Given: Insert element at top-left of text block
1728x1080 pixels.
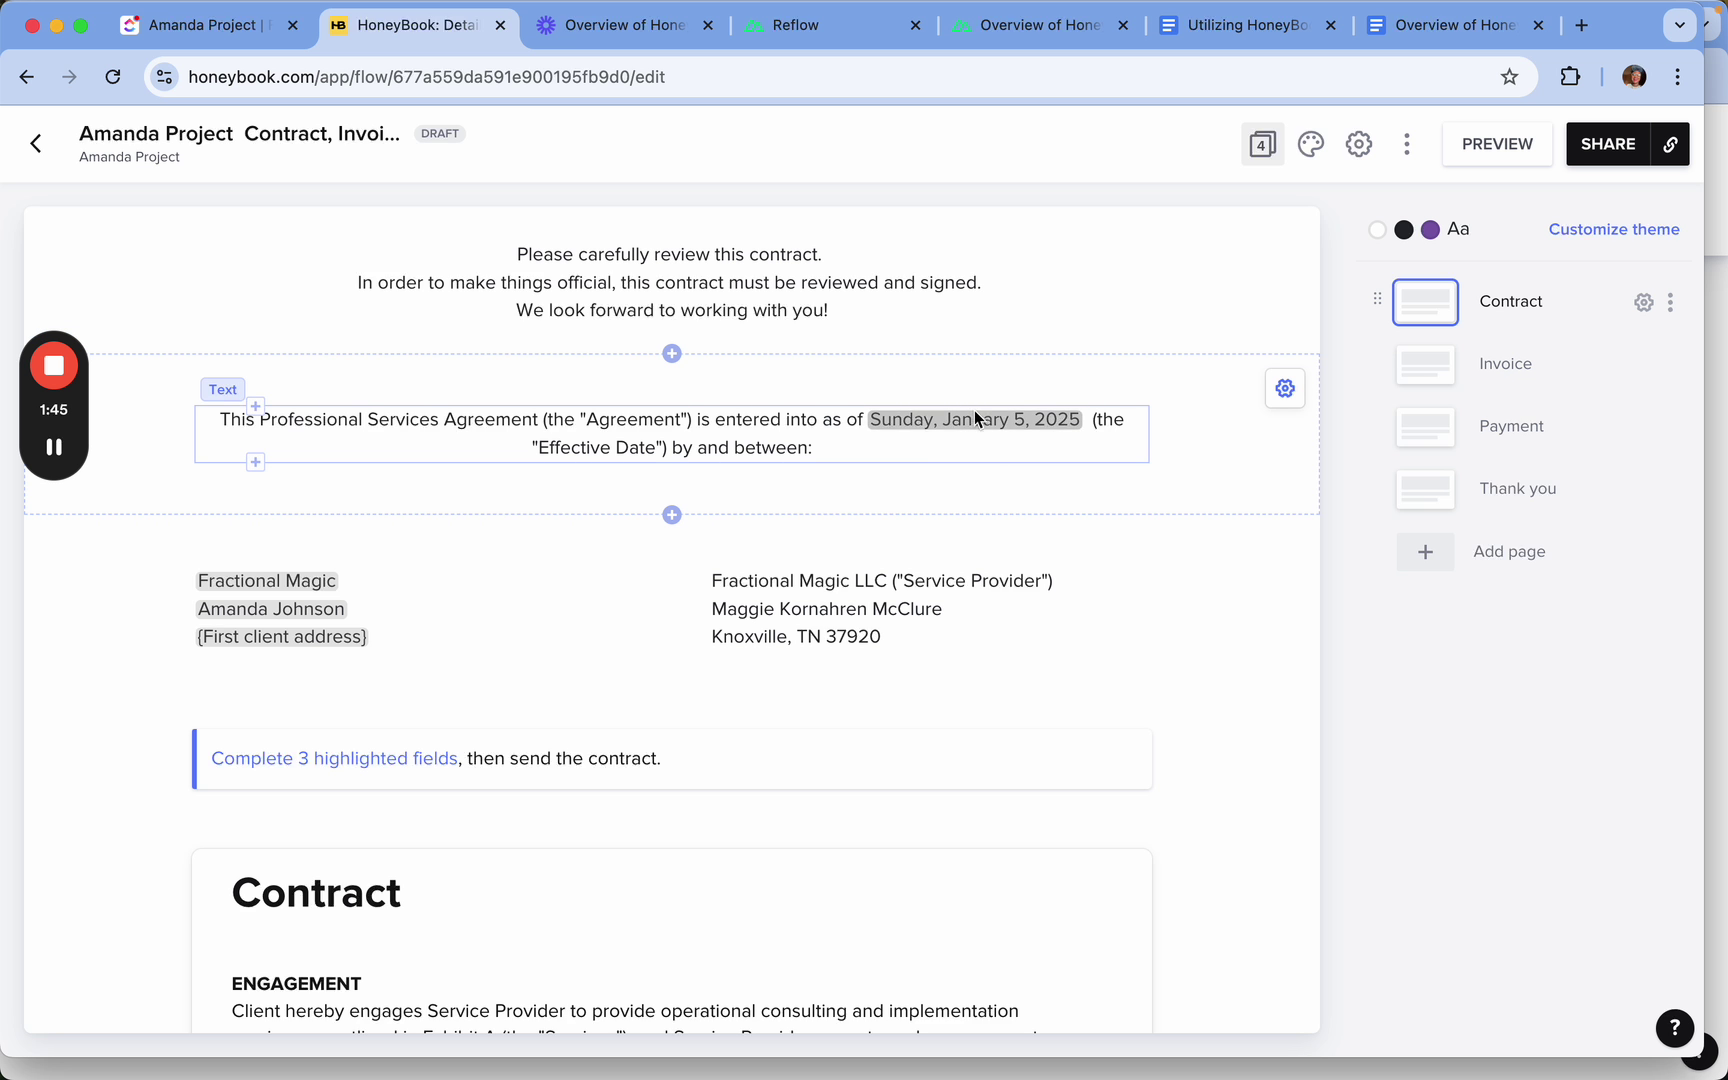Looking at the screenshot, I should pyautogui.click(x=256, y=406).
